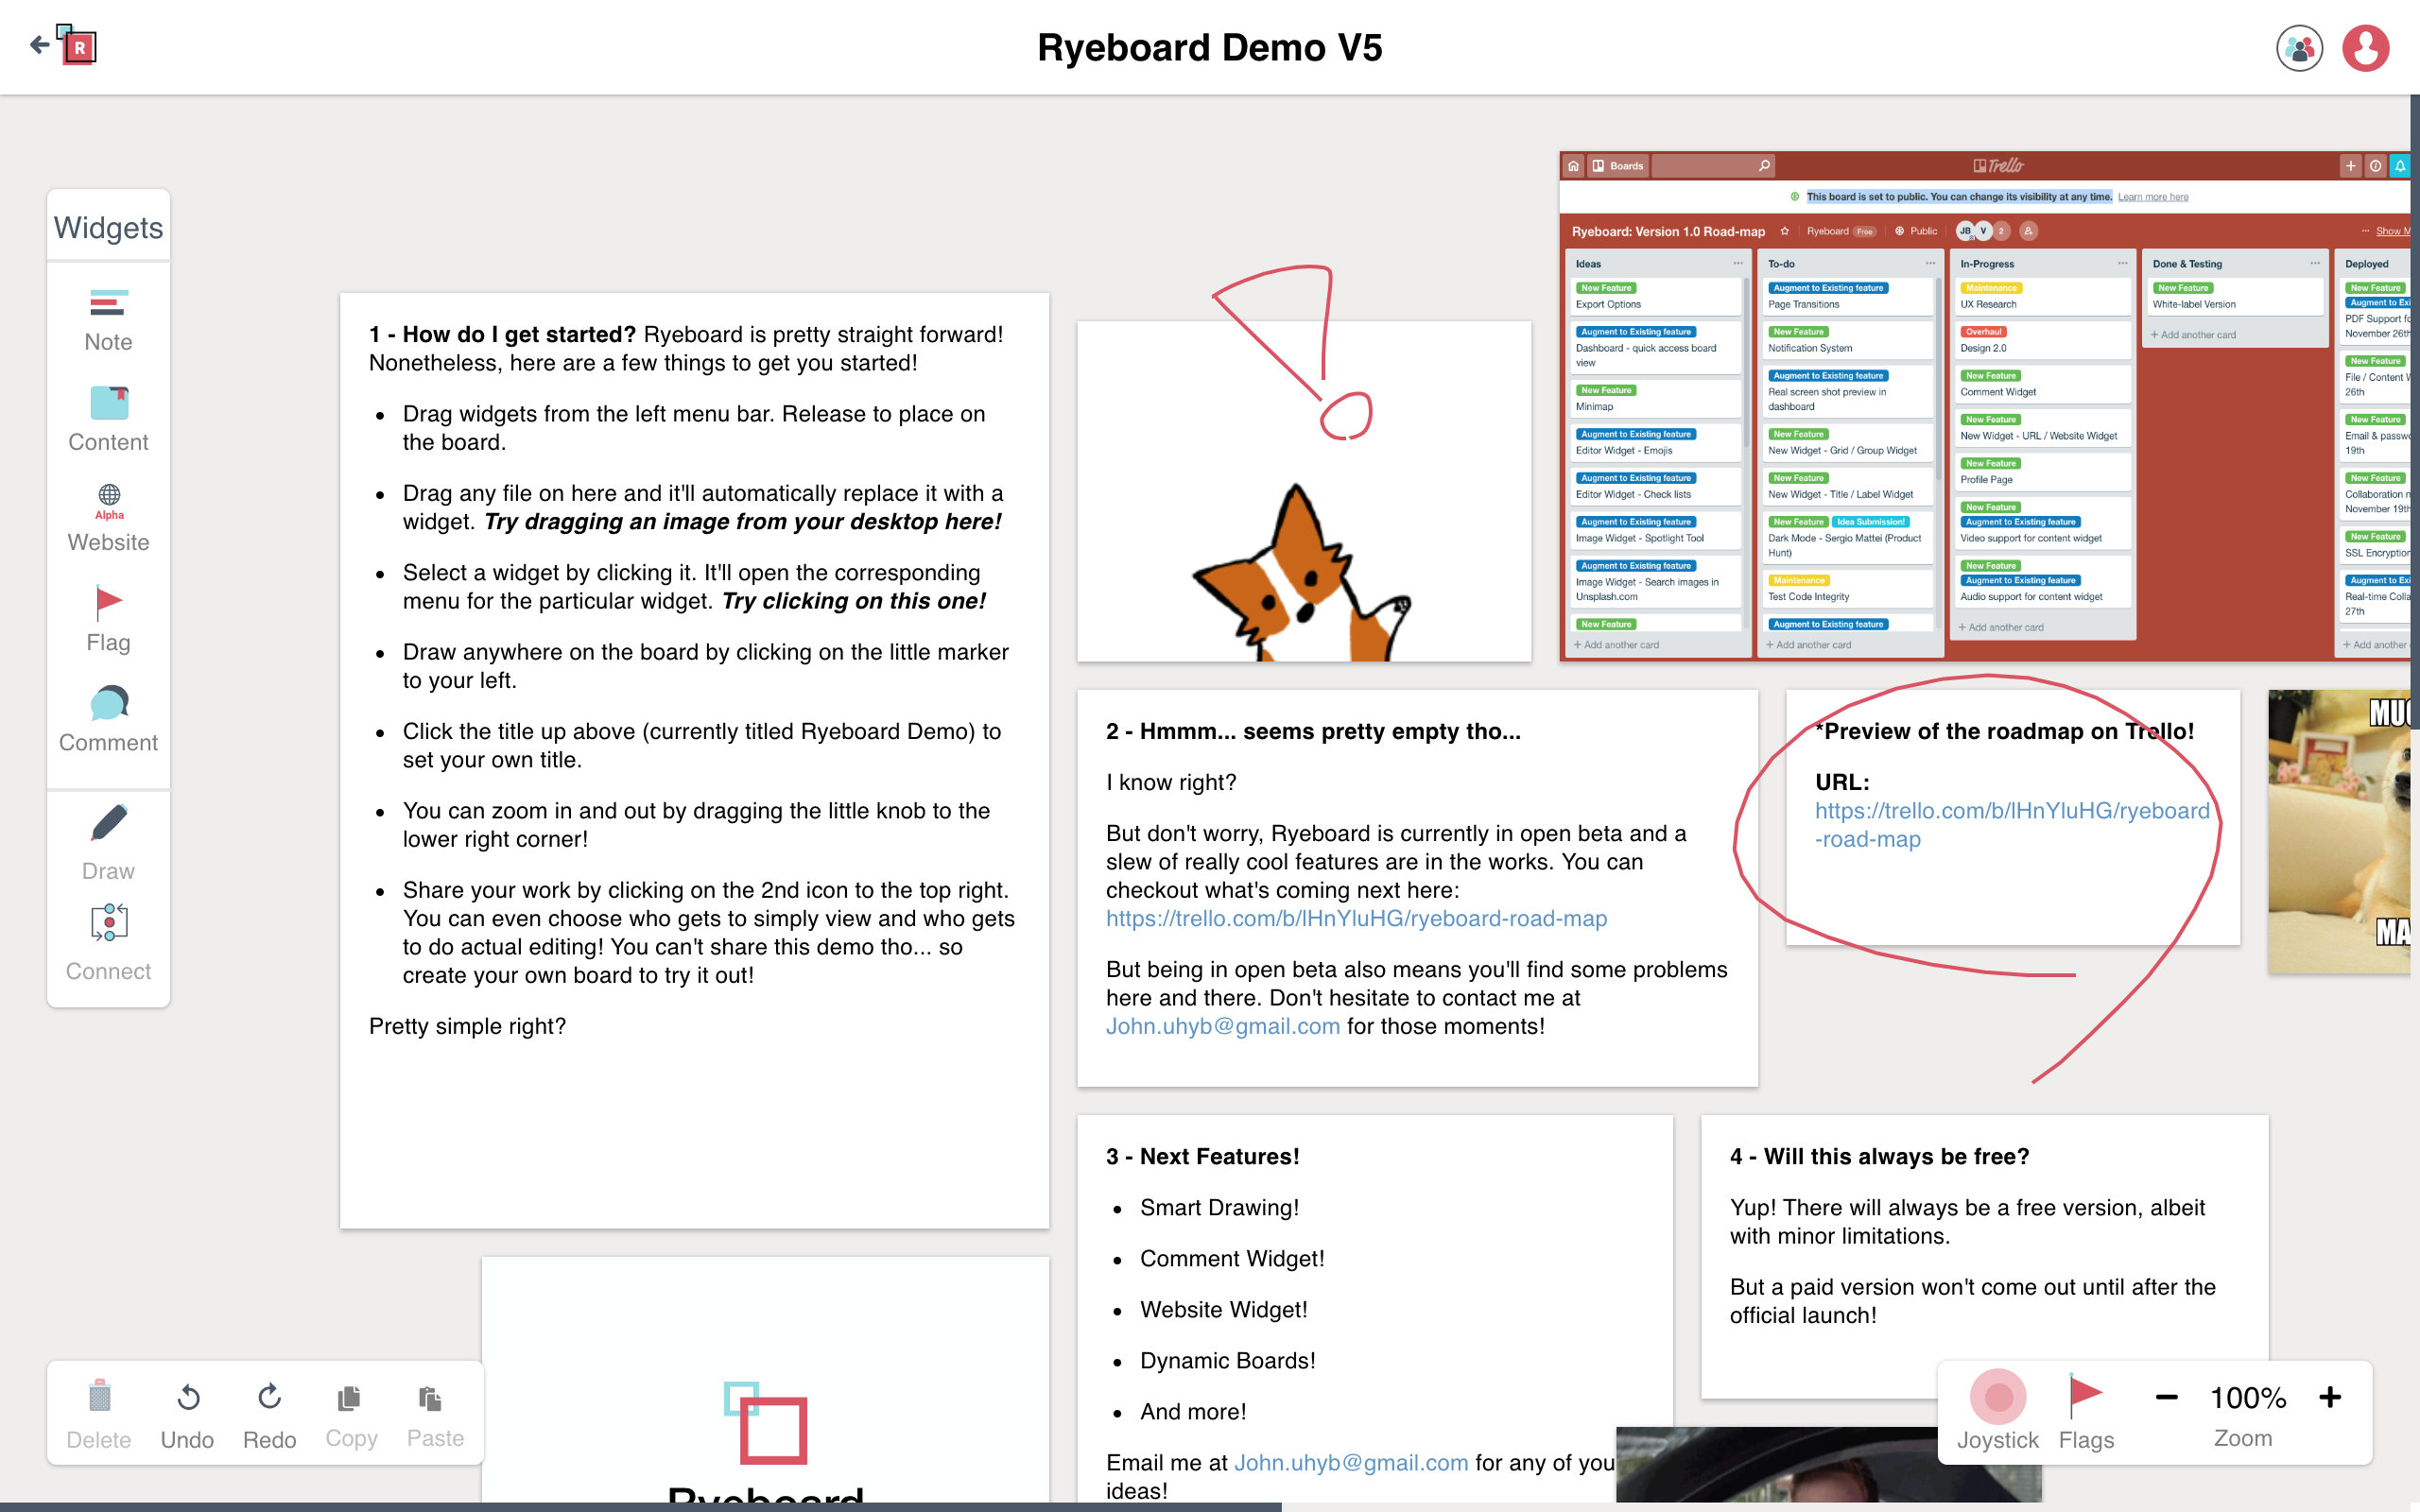The image size is (2420, 1512).
Task: Select the doge meme image
Action: (2339, 831)
